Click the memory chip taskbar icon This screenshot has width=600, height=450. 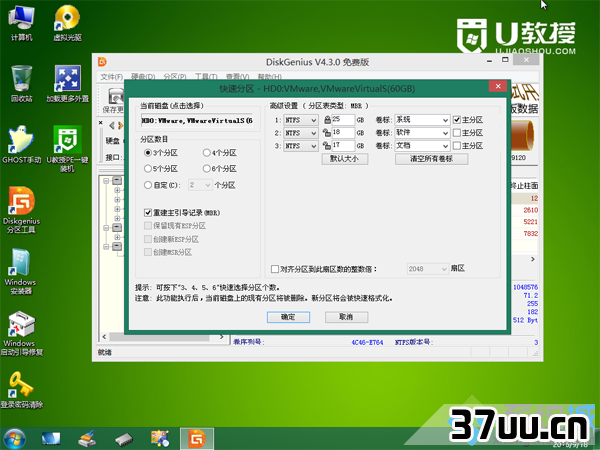point(124,439)
